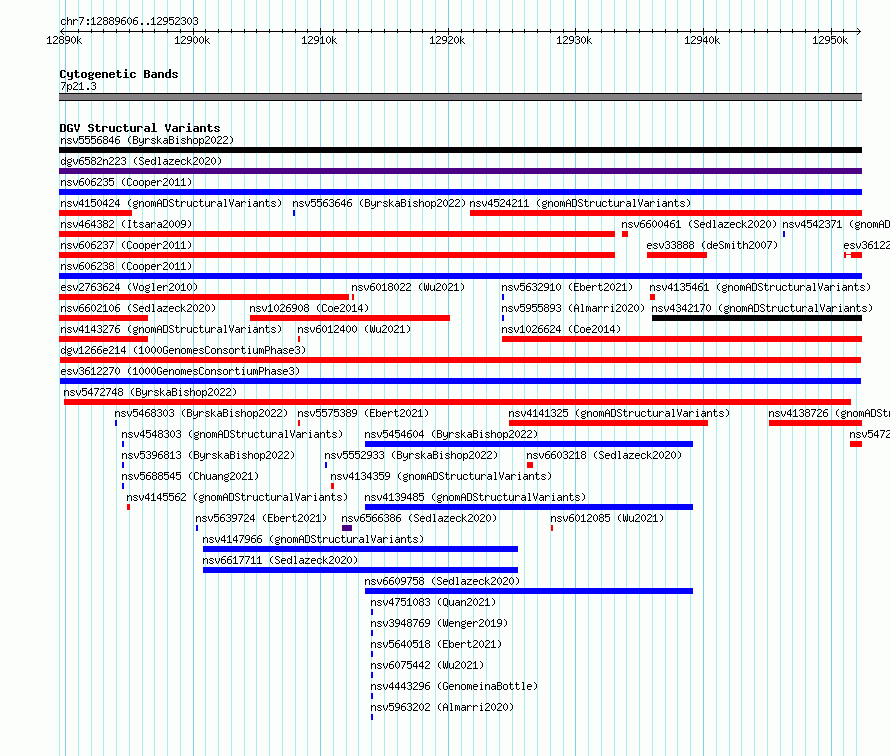
Task: Open esv2763624 (Vogler2010) variant
Action: coord(129,287)
